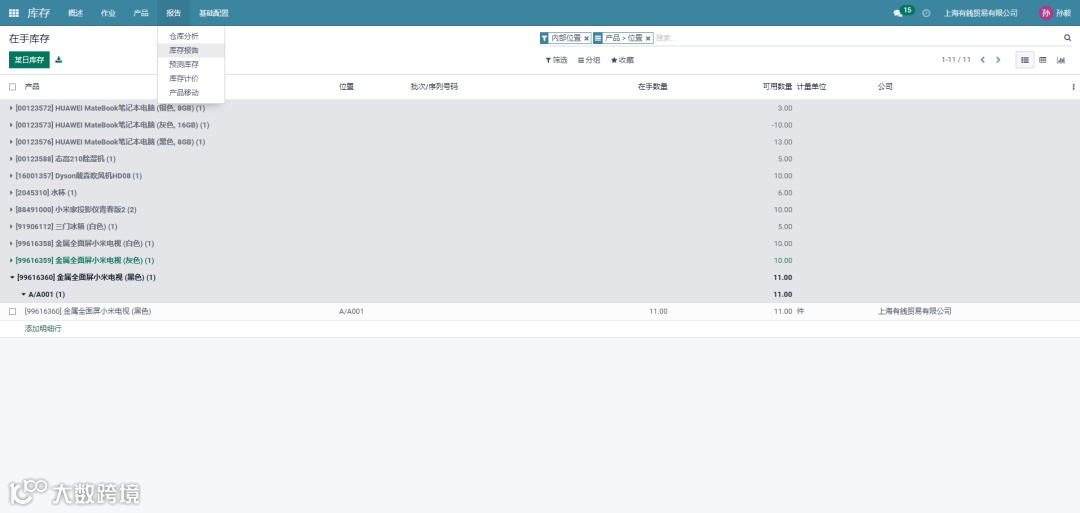
Task: Click 上海有钱贸易有限公司 cell in record row
Action: [915, 311]
